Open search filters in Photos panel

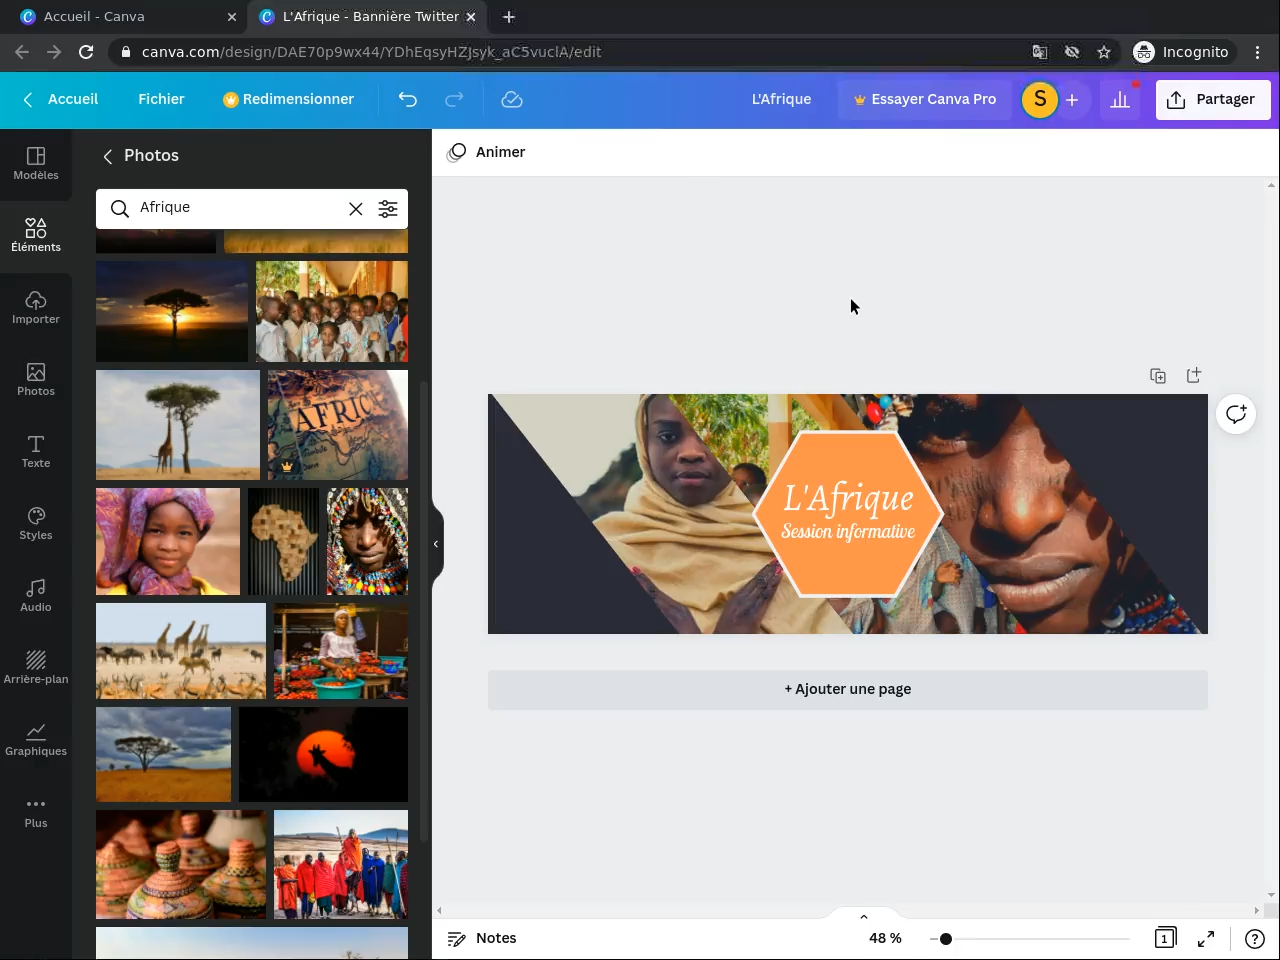[388, 208]
